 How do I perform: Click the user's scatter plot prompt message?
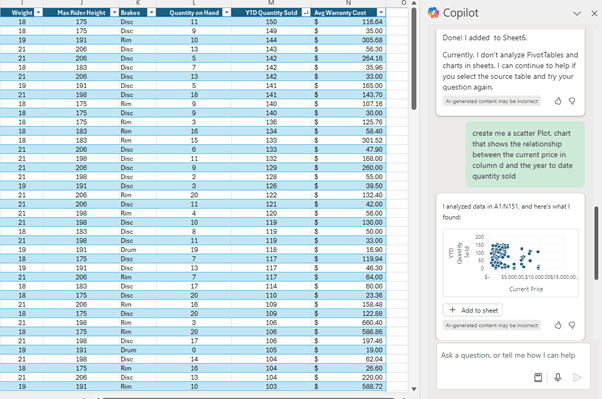[x=525, y=155]
